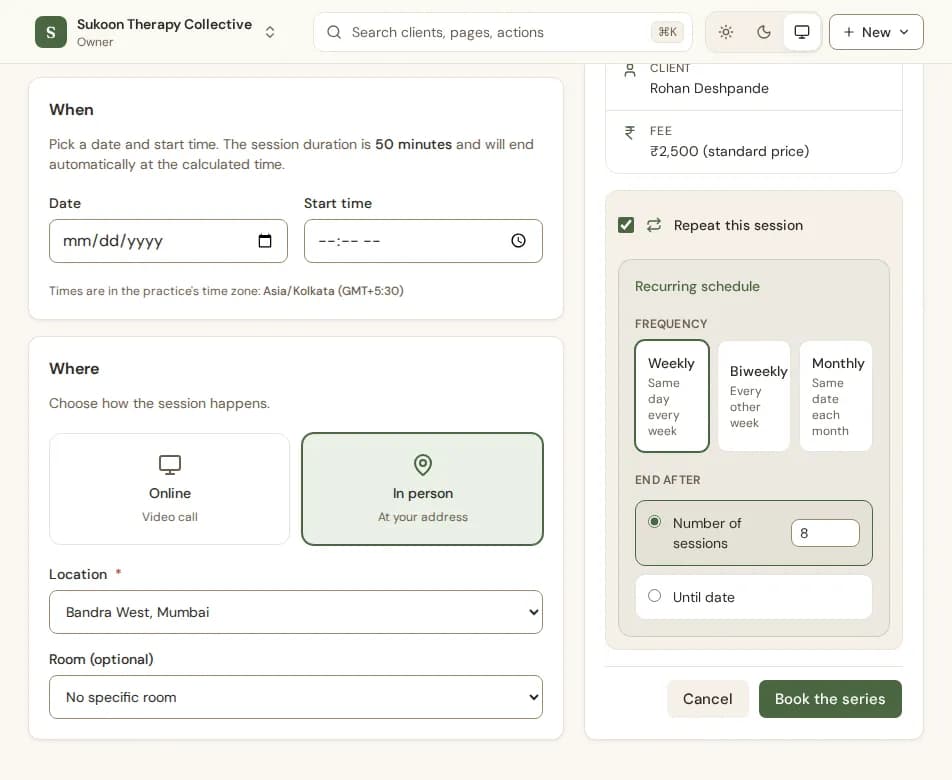Open the Room No specific room dropdown
The height and width of the screenshot is (780, 952).
point(296,697)
